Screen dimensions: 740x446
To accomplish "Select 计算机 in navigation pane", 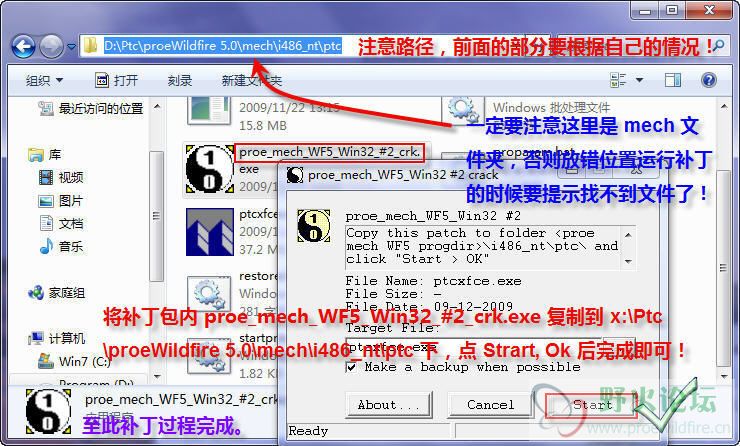I will coord(67,338).
